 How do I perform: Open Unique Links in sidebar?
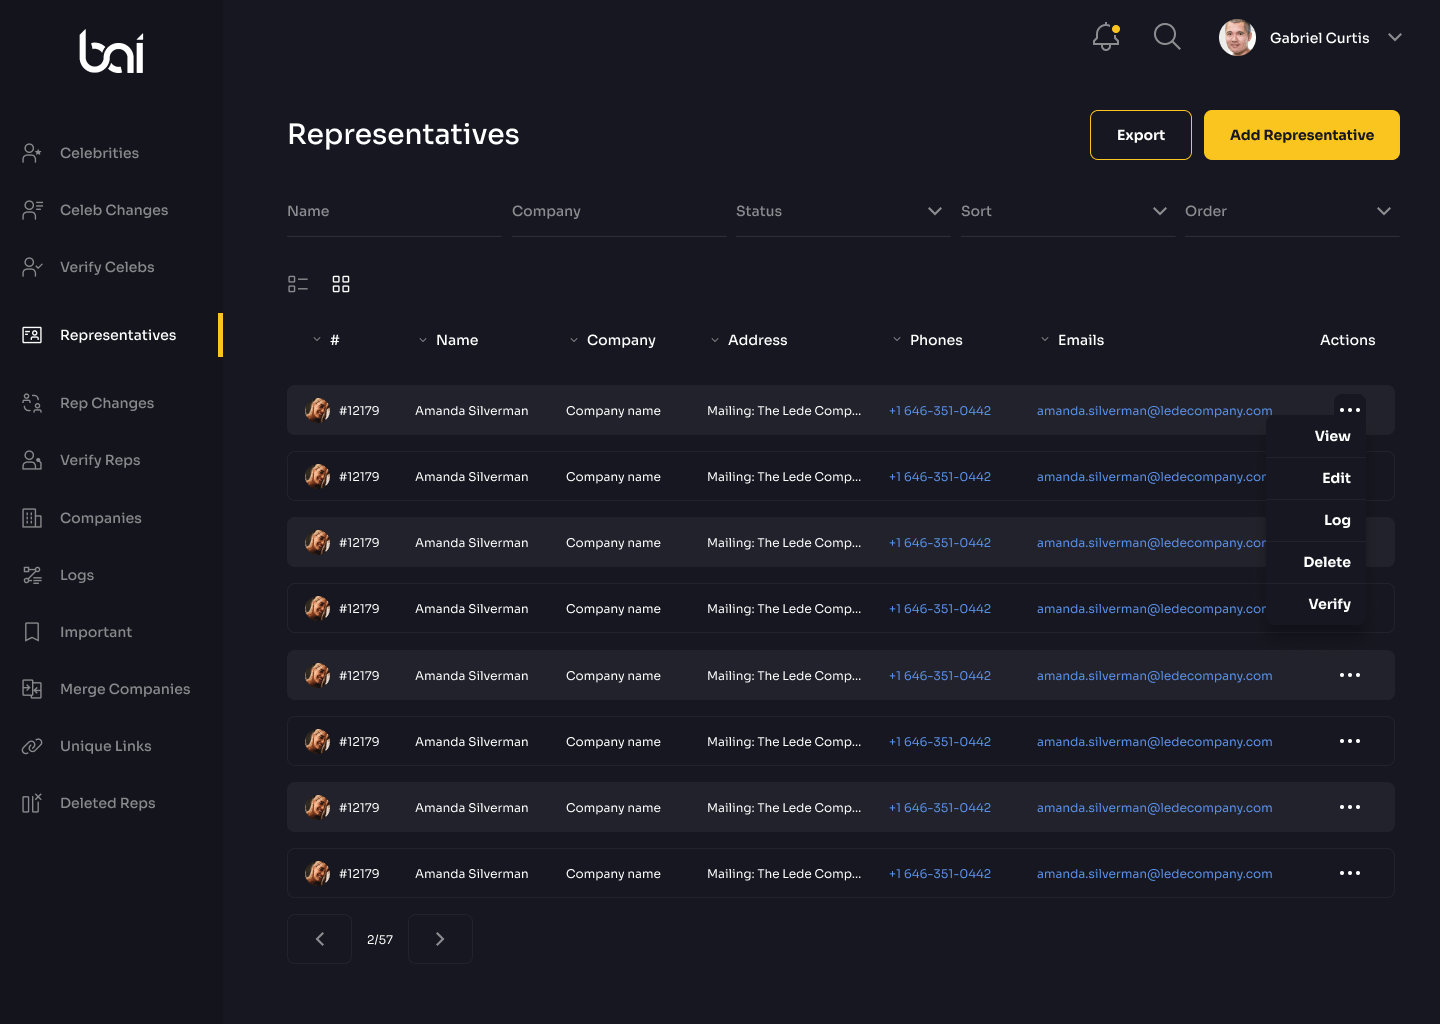click(x=105, y=746)
